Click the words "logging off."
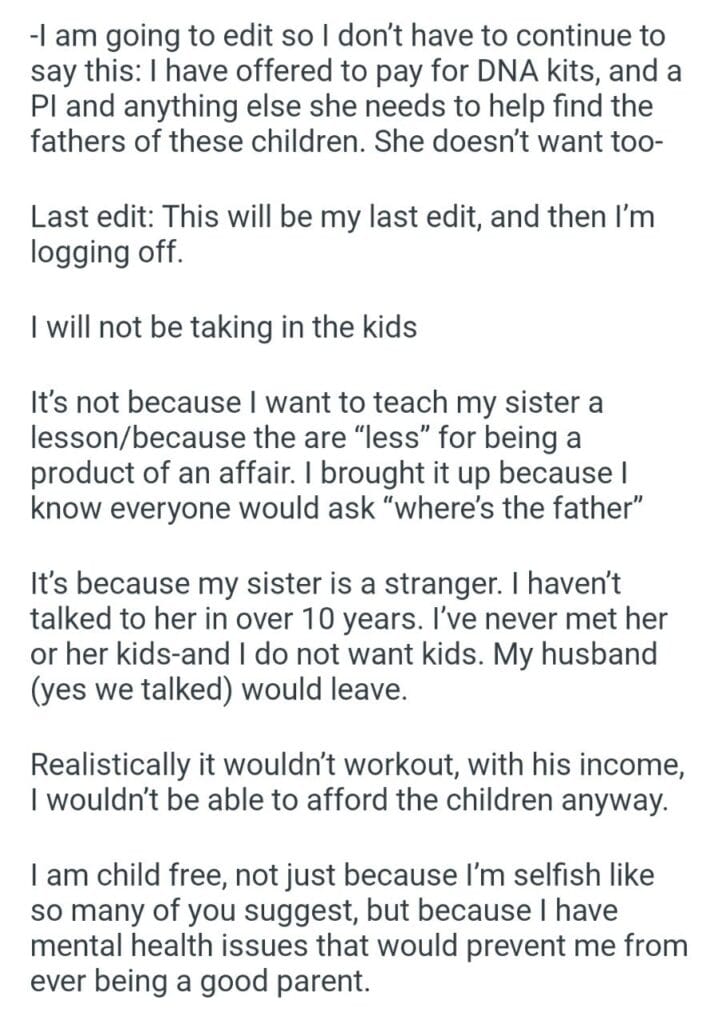 point(108,250)
